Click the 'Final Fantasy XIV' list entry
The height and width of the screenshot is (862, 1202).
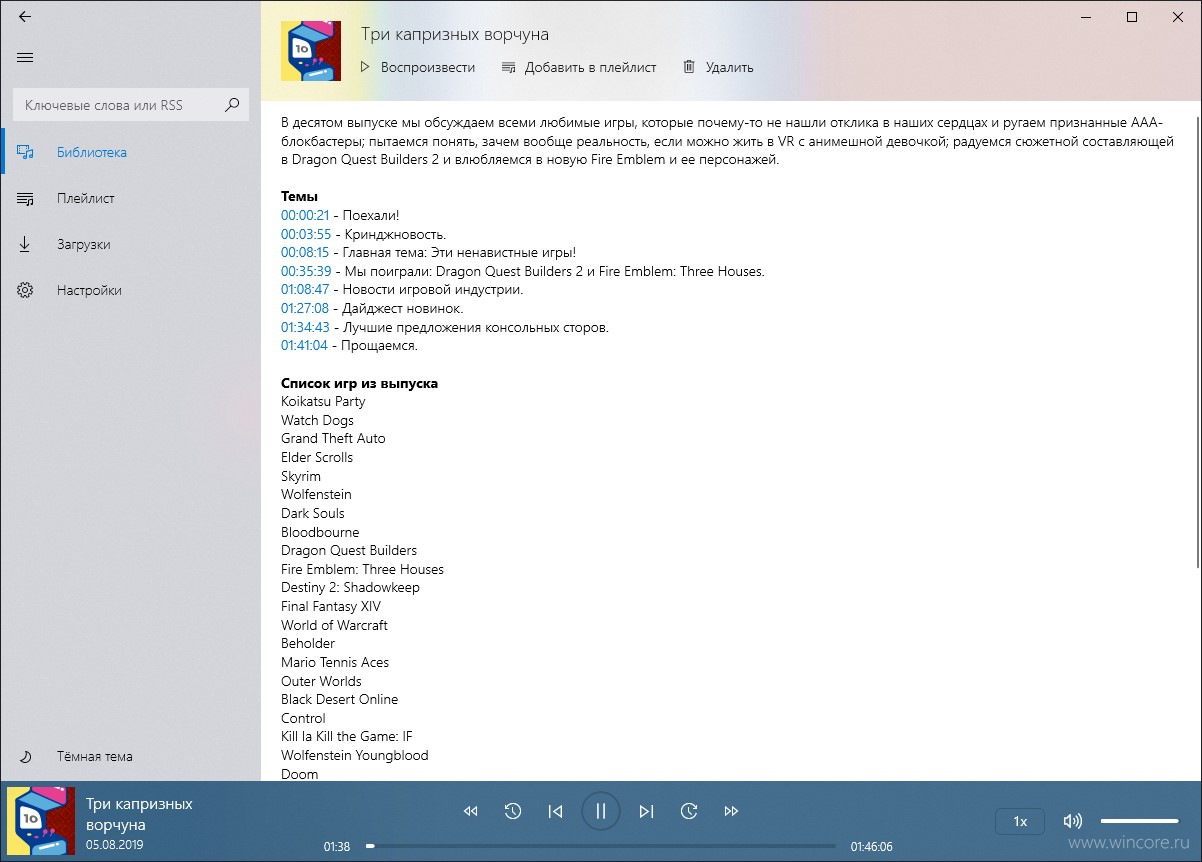tap(331, 607)
